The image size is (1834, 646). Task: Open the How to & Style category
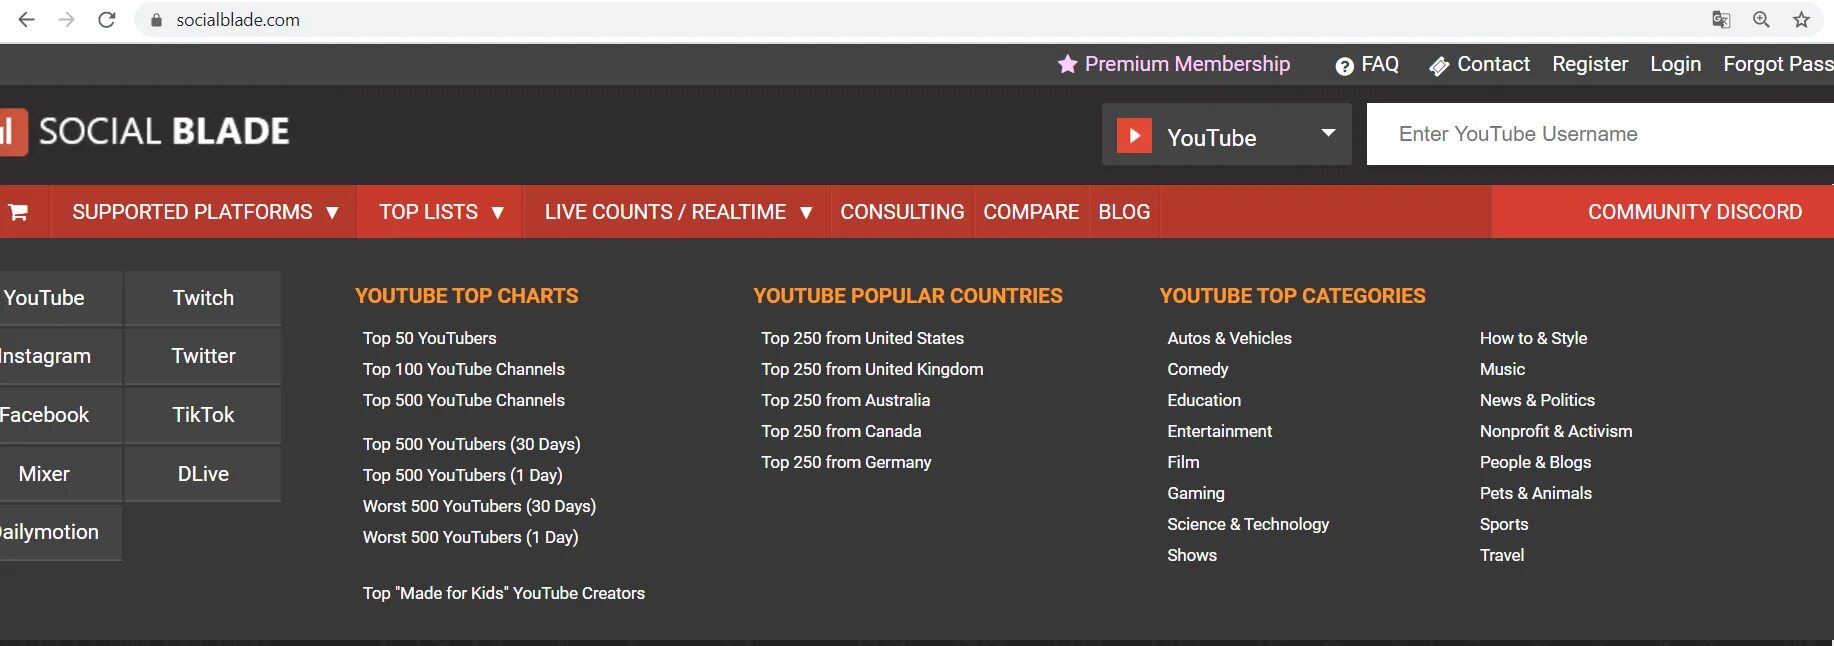pyautogui.click(x=1533, y=338)
